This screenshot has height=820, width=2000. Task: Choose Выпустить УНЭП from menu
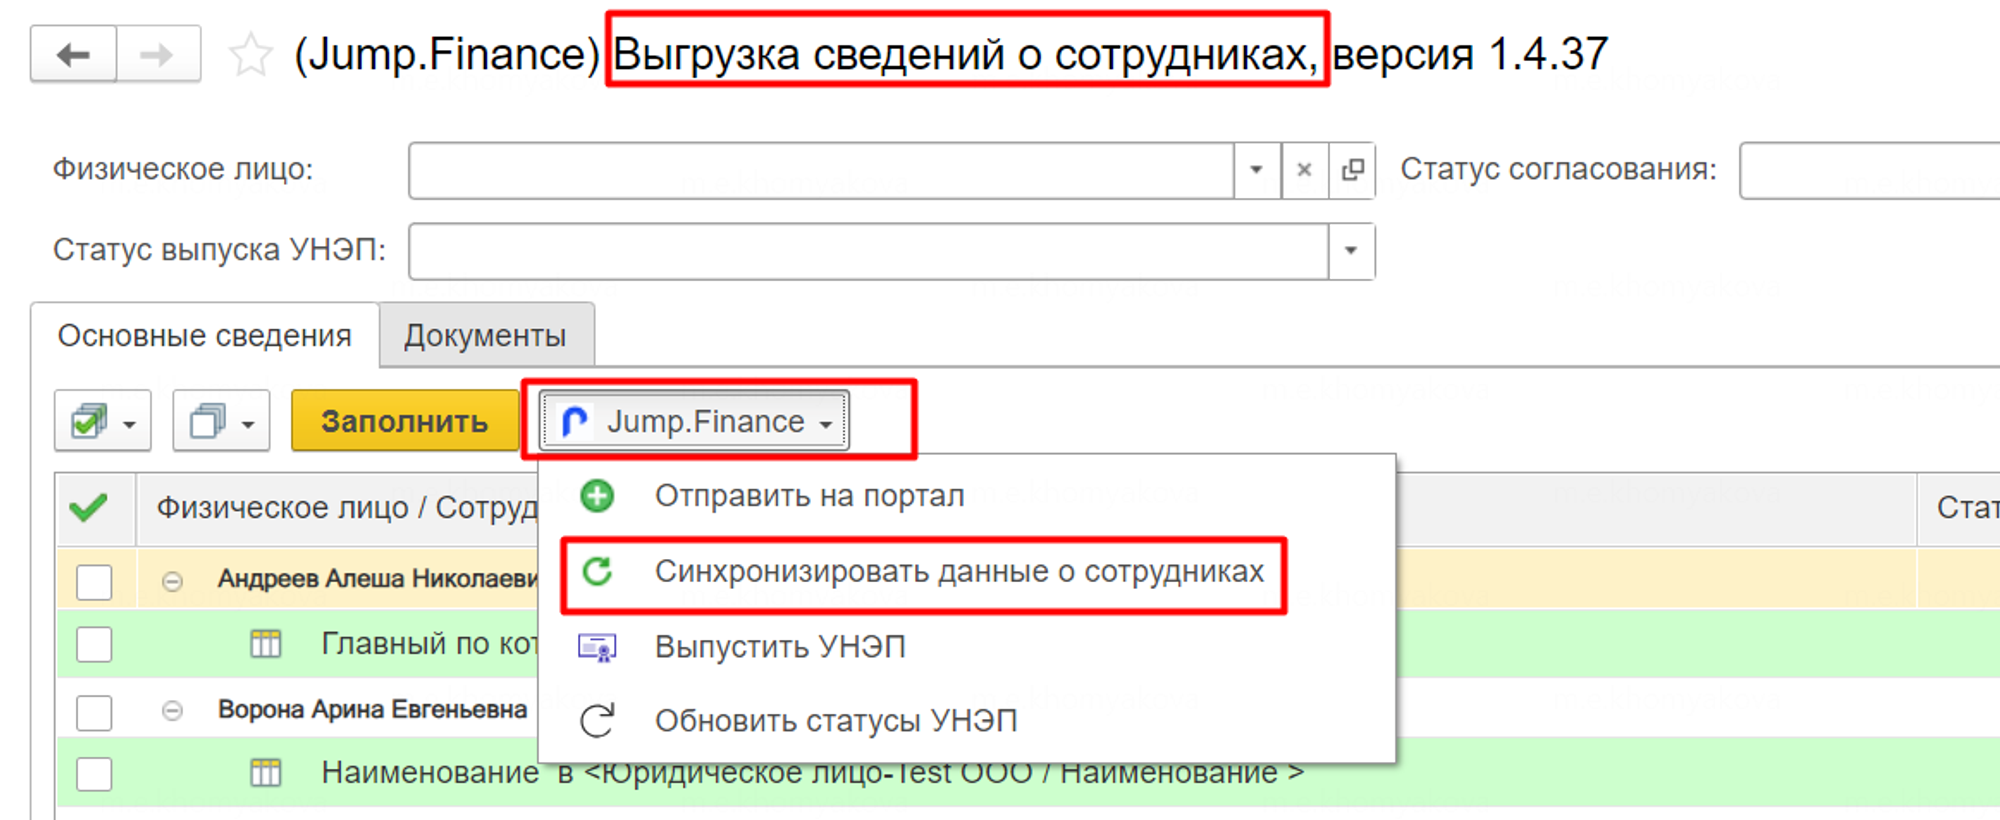coord(780,647)
